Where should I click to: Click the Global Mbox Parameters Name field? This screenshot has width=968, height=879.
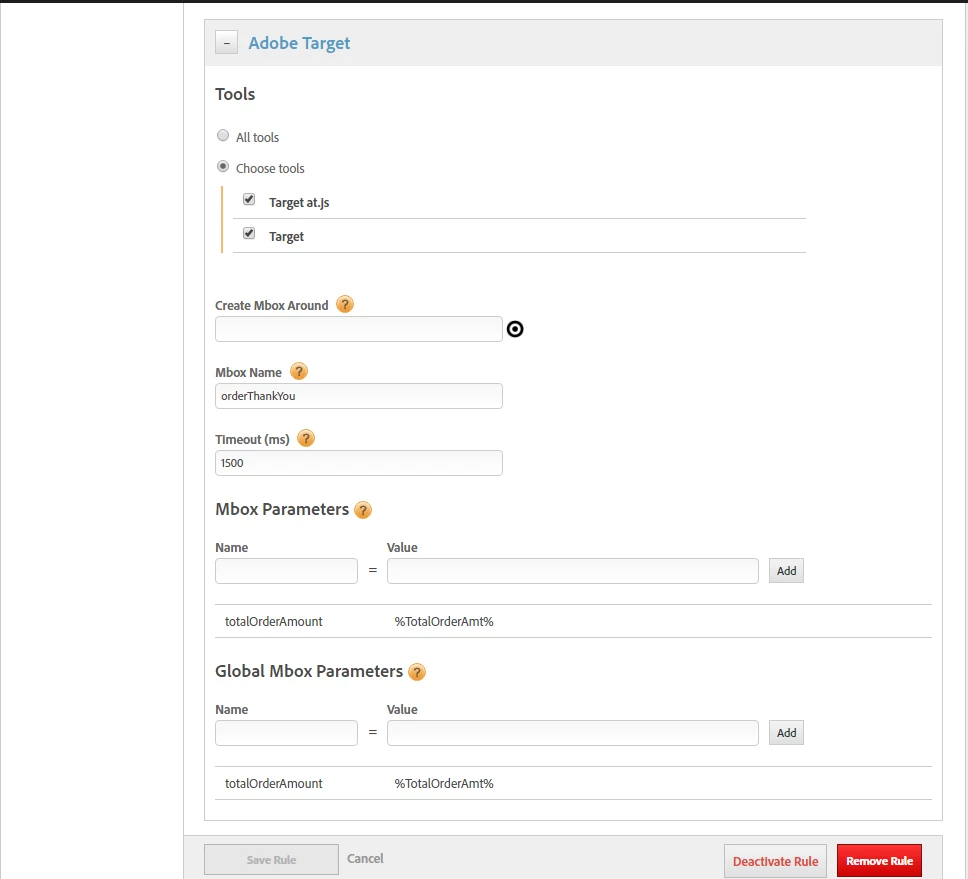(286, 733)
